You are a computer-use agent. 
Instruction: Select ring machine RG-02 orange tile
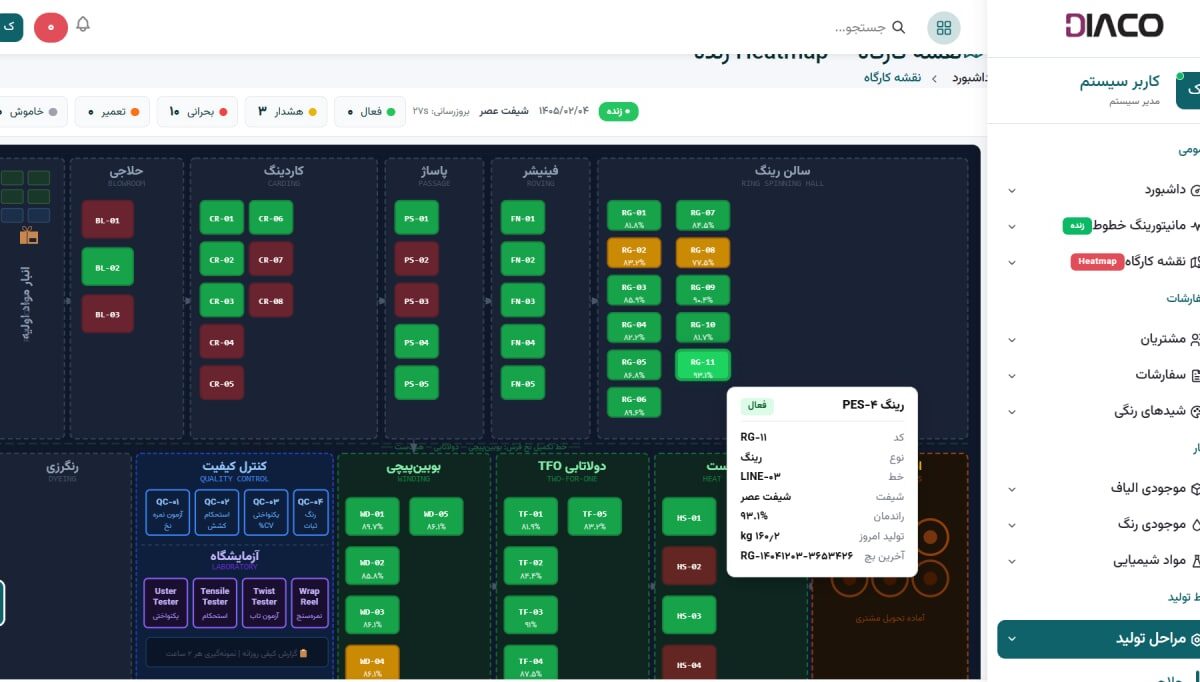[x=634, y=254]
